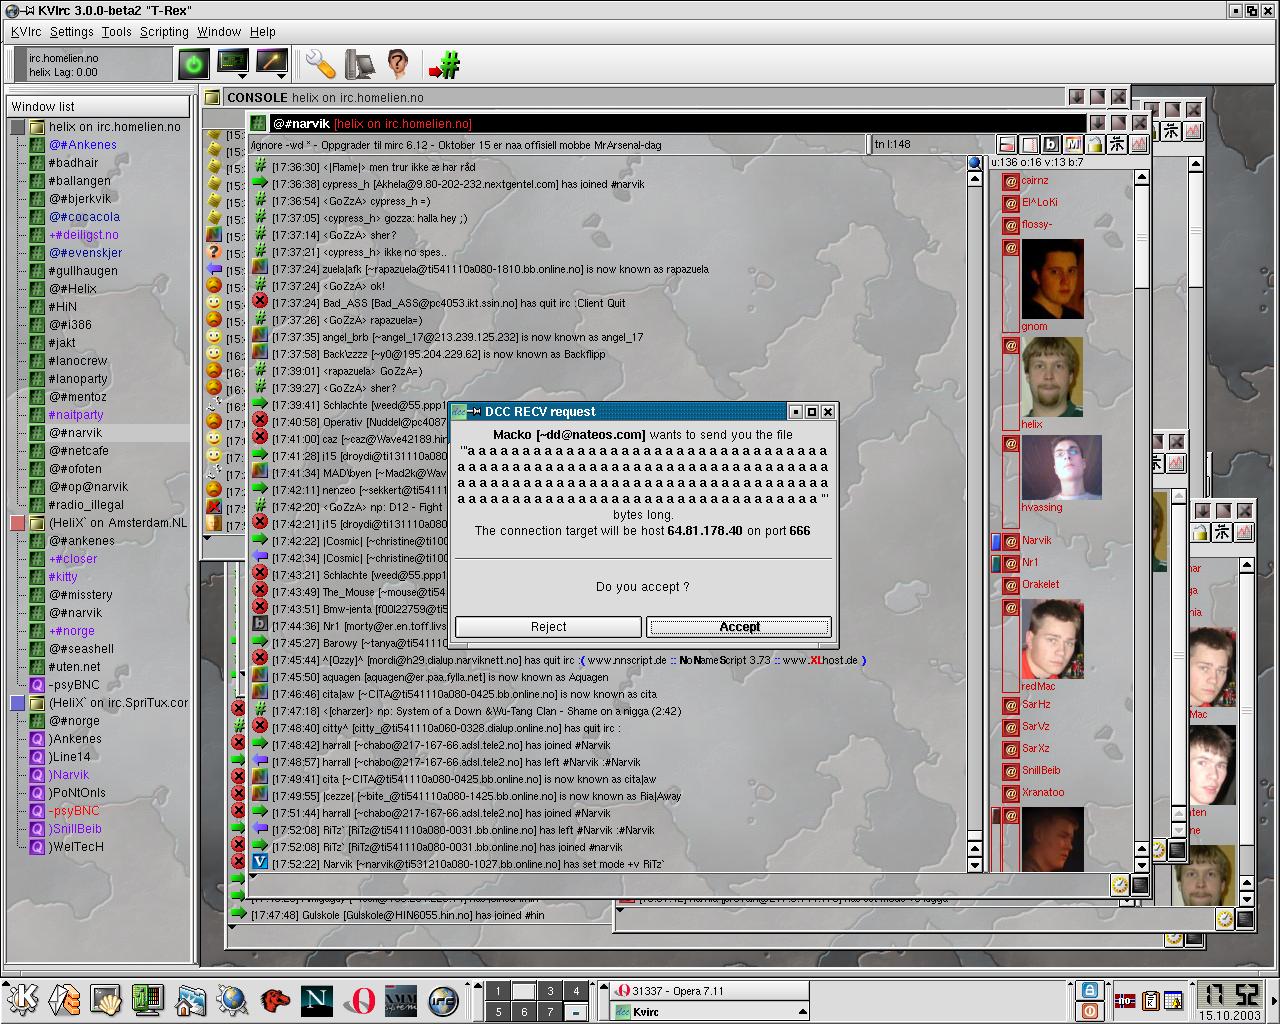
Task: Click the green power connect button
Action: click(x=193, y=64)
